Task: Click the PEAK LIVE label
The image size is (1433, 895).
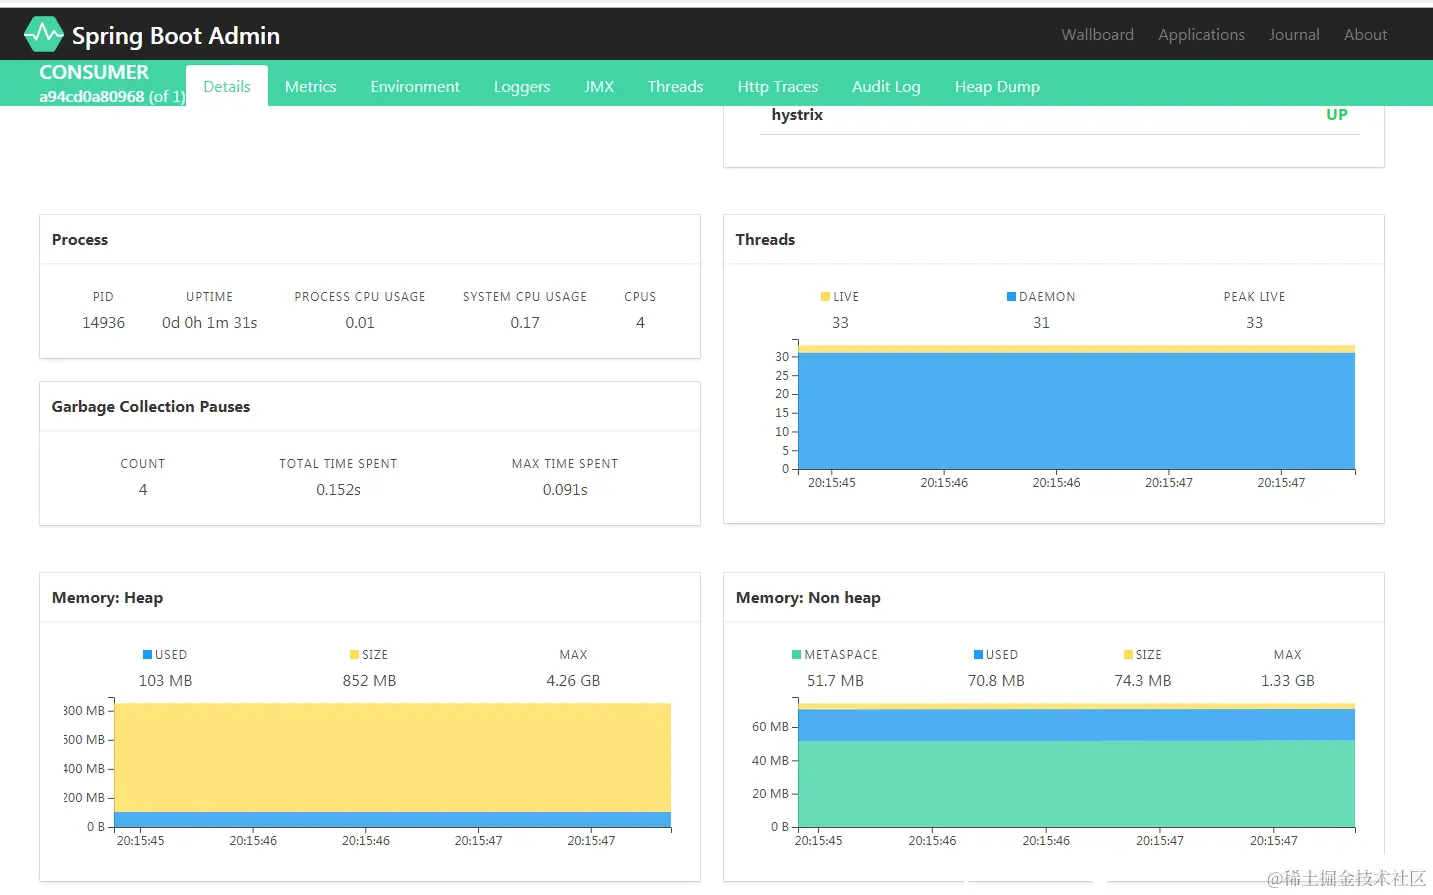Action: tap(1254, 297)
